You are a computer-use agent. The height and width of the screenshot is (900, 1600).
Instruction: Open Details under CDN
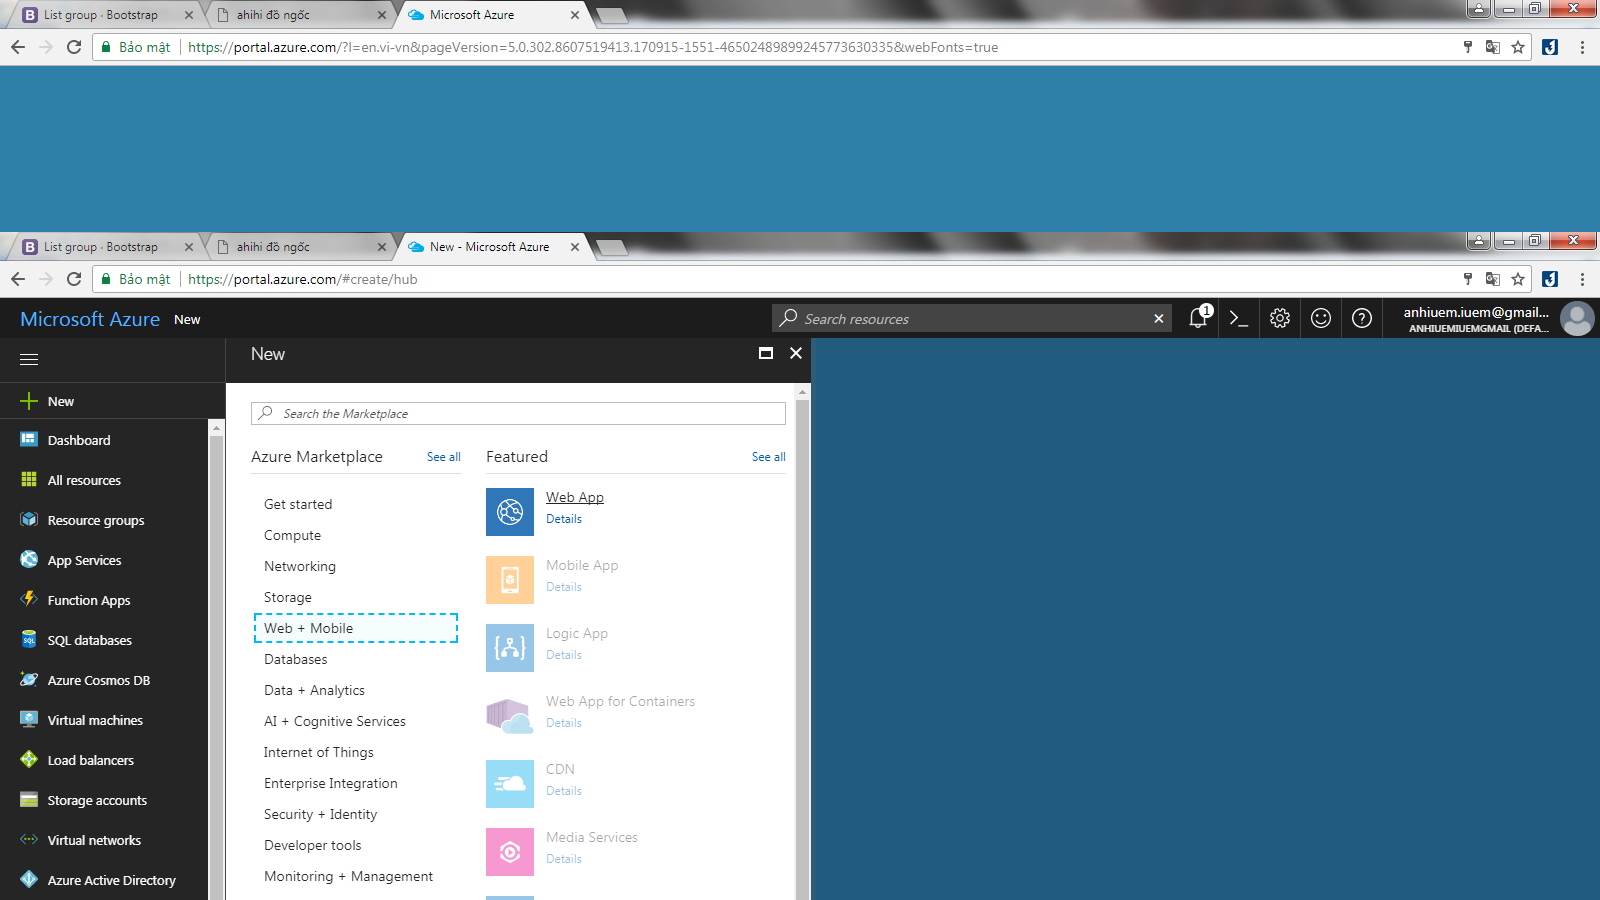[x=564, y=791]
